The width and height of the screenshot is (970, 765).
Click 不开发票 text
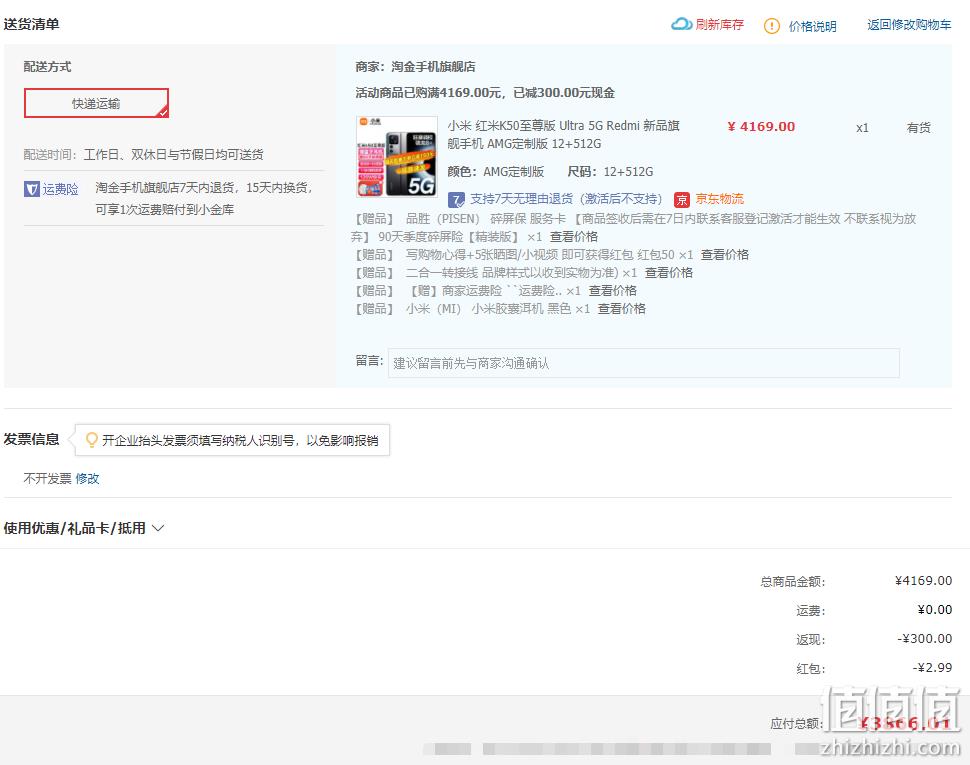(48, 478)
